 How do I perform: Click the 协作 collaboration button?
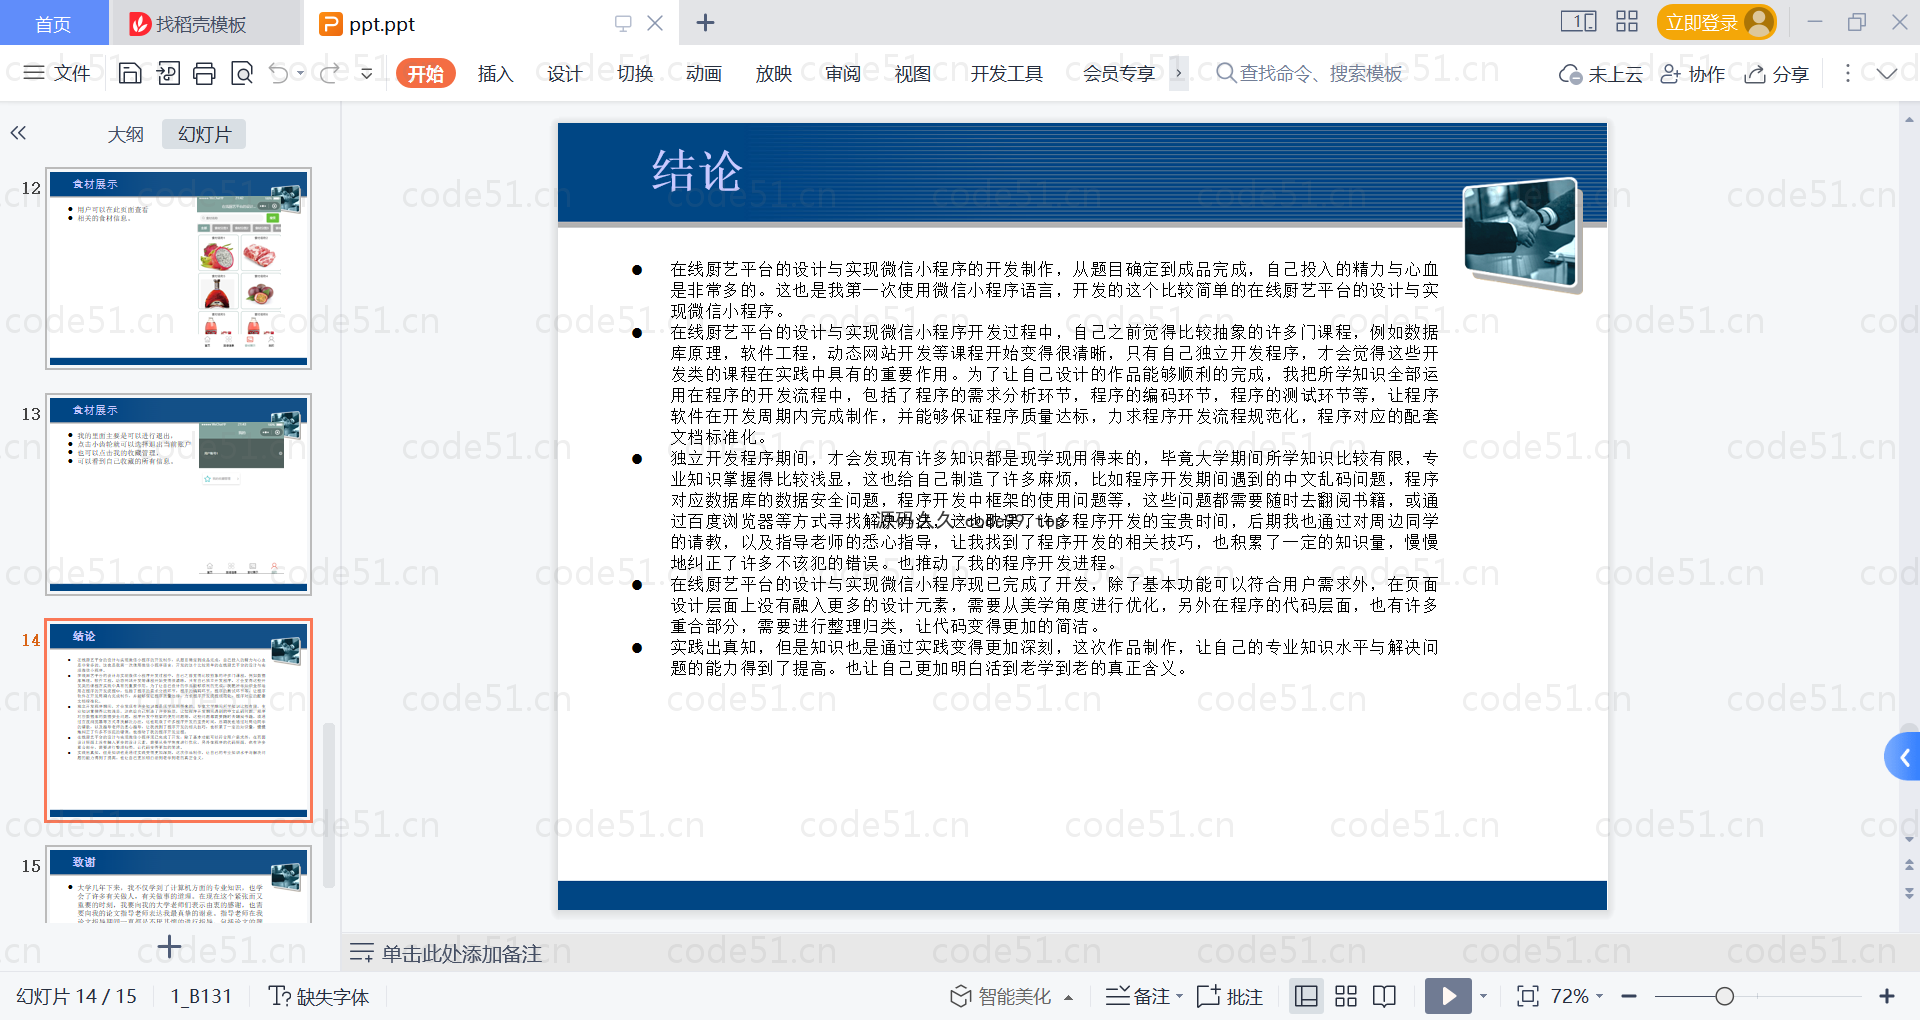pos(1693,74)
